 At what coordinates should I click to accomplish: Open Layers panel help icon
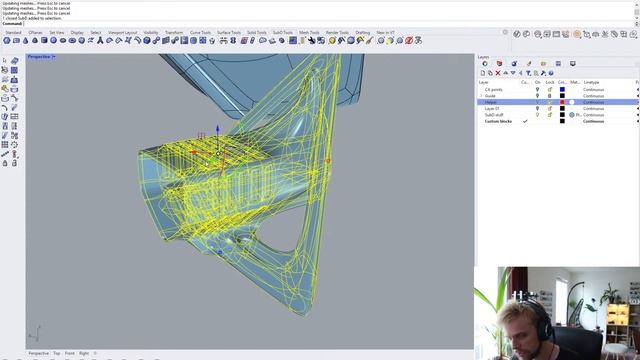point(551,73)
